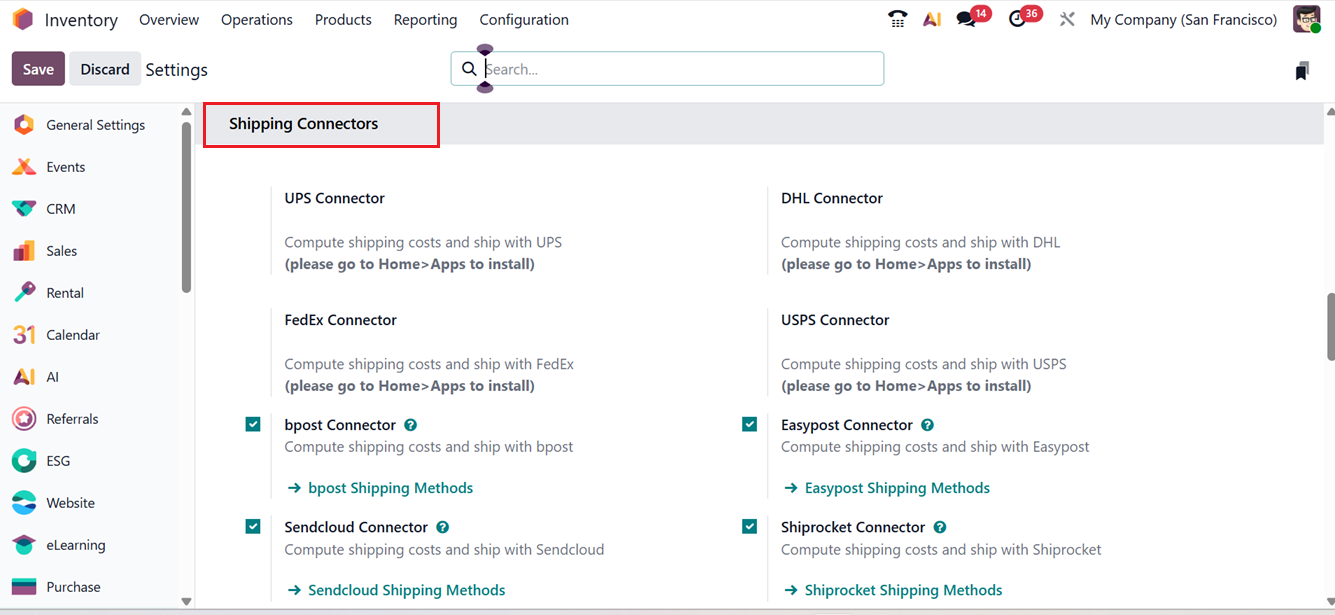Screen dimensions: 1335x615
Task: Open the Sendcloud Shipping Methods link
Action: [406, 590]
